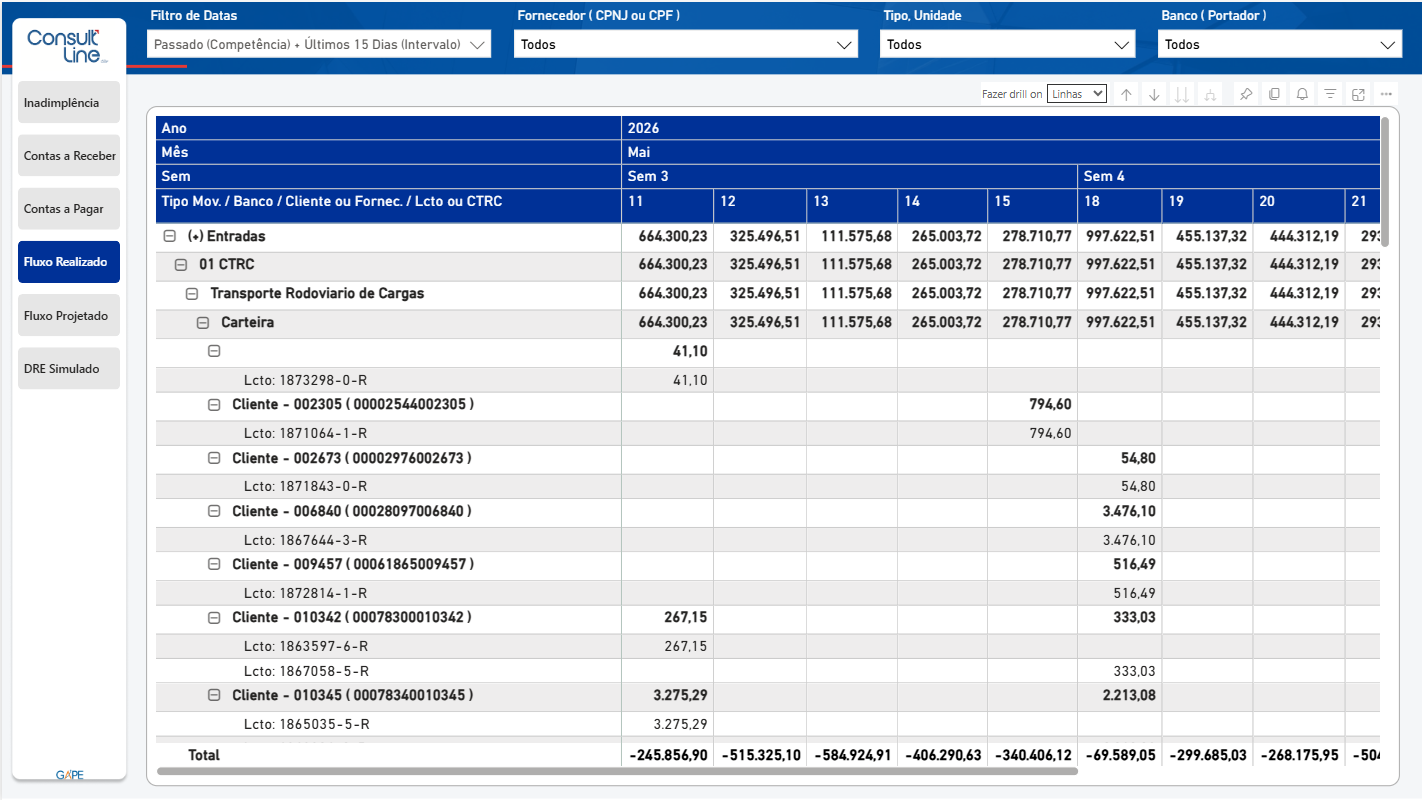The width and height of the screenshot is (1422, 800).
Task: Collapse the 01 CTRC row
Action: [181, 265]
